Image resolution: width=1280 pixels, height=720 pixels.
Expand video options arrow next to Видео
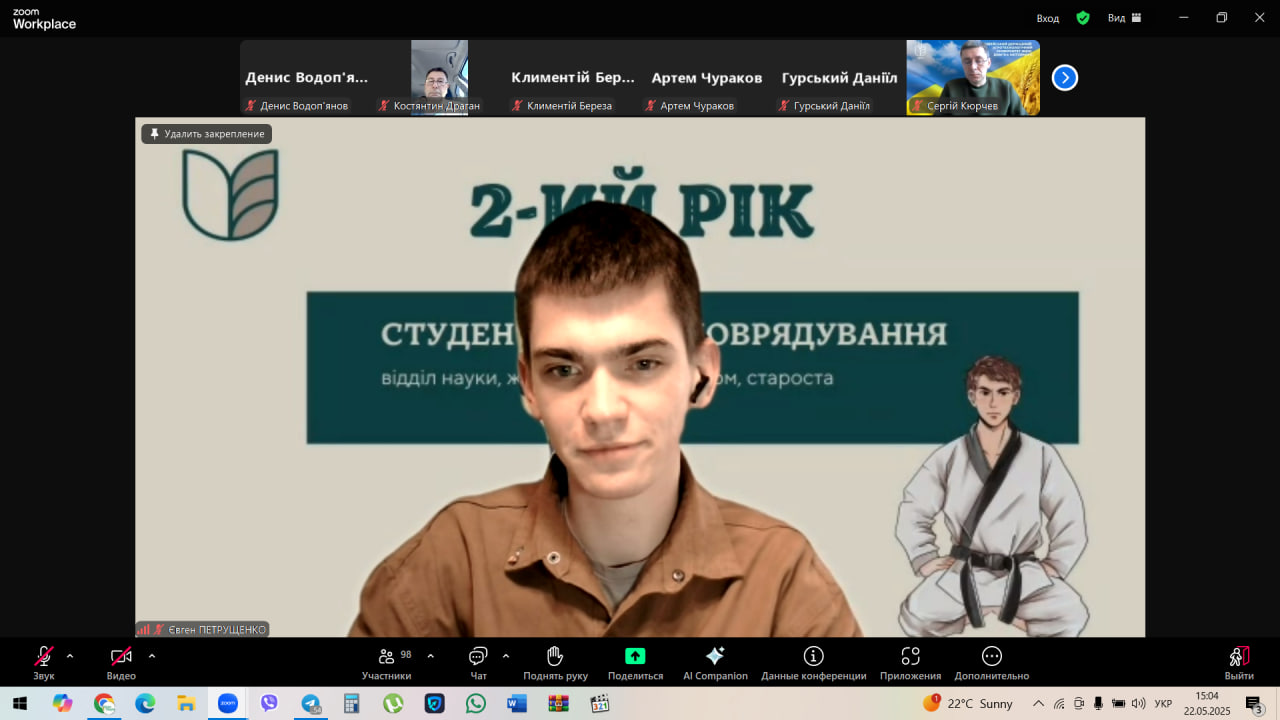pos(152,656)
